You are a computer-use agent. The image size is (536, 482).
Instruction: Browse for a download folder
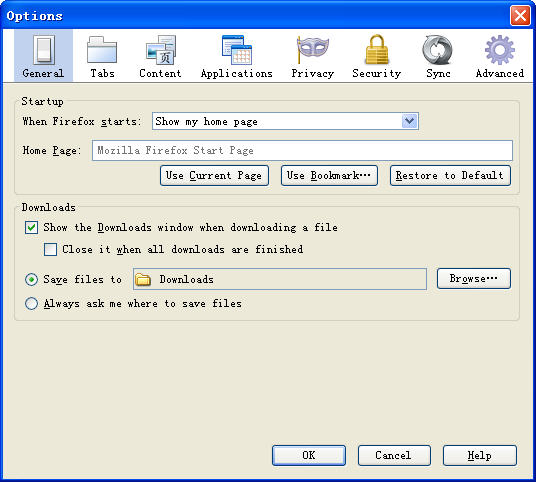474,279
